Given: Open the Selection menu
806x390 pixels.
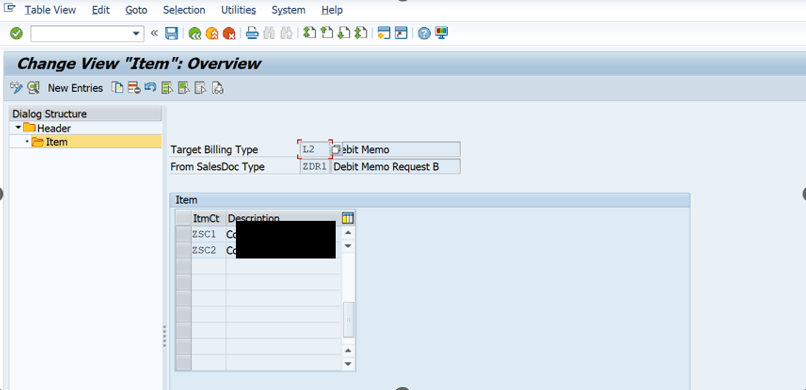Looking at the screenshot, I should pos(184,10).
